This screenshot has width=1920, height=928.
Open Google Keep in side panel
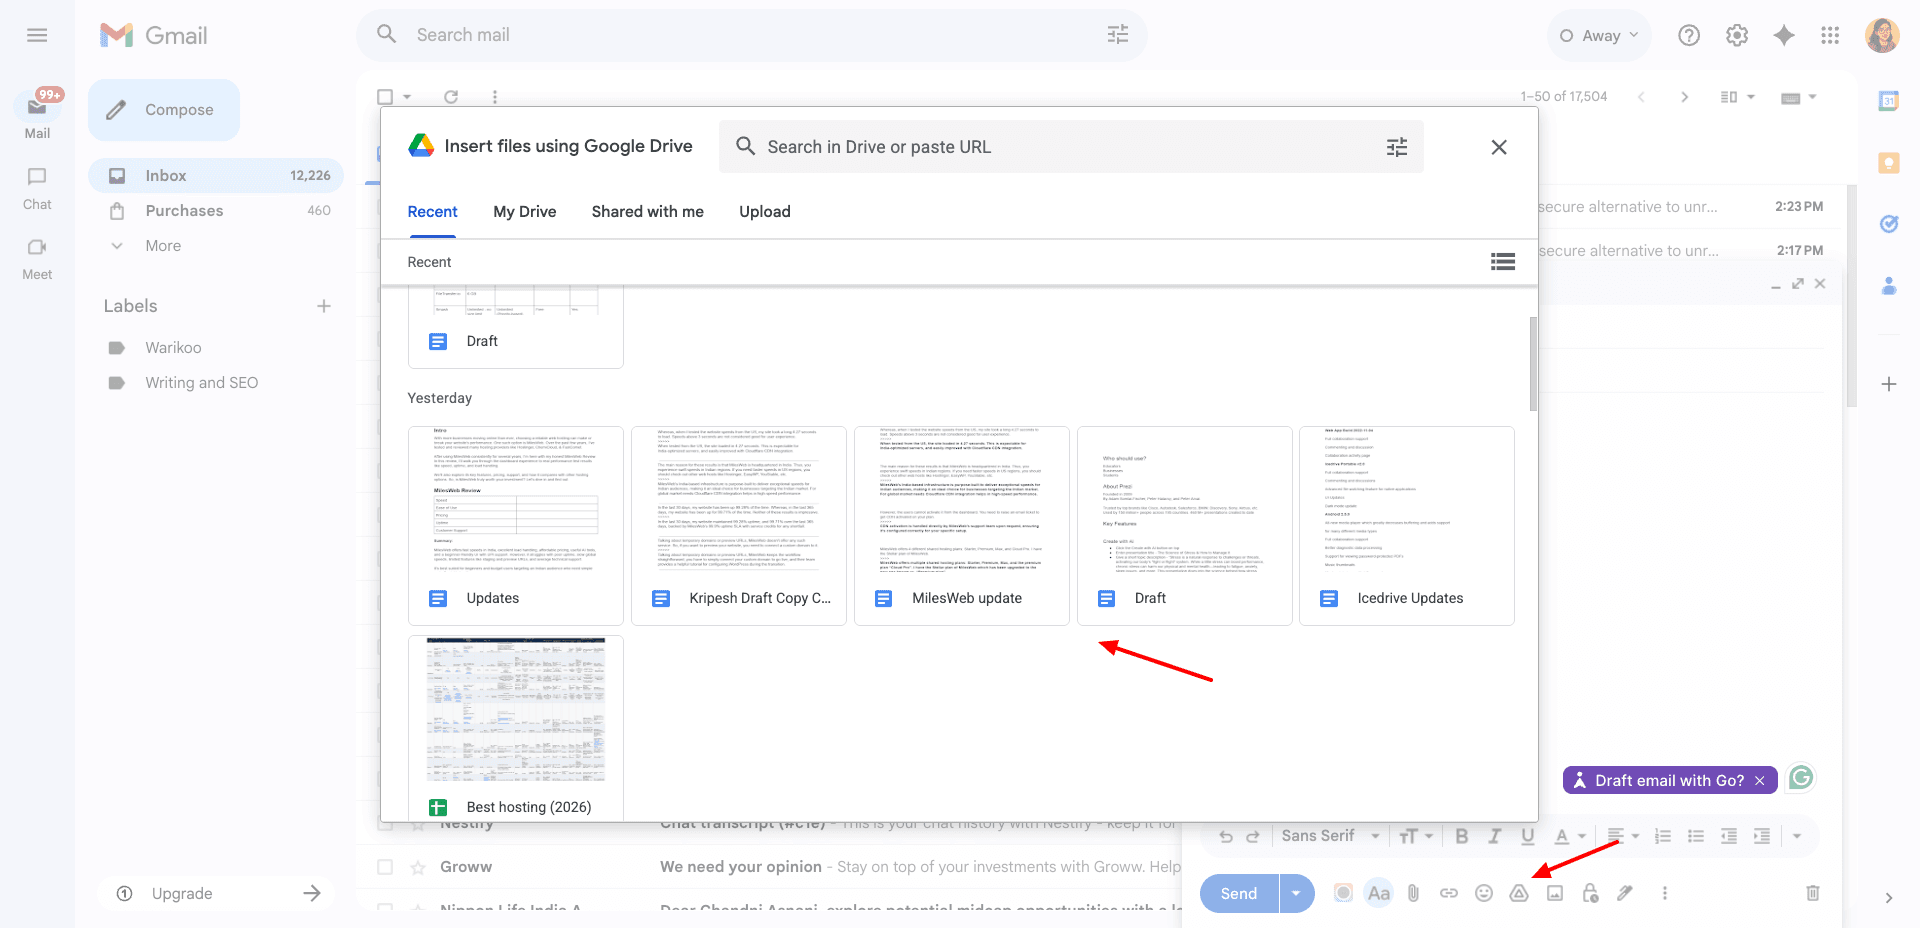(x=1889, y=163)
